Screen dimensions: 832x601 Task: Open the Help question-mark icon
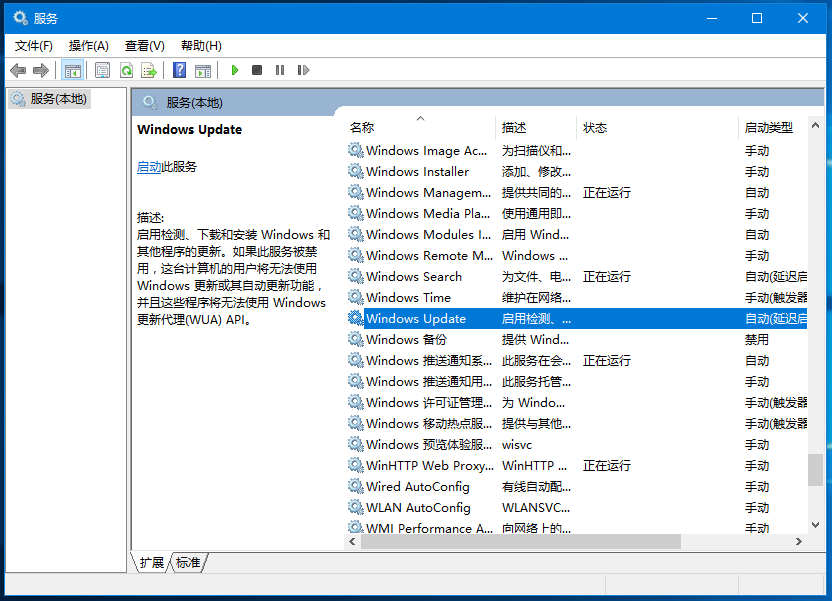point(179,70)
